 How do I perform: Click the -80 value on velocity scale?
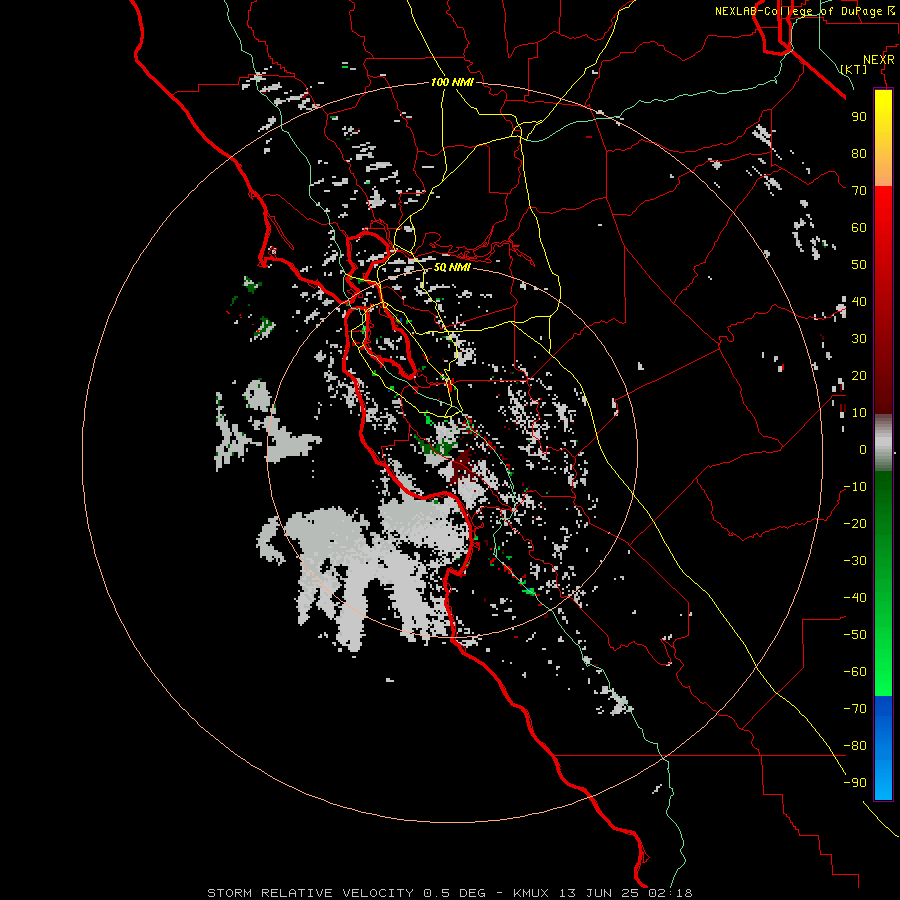pos(855,746)
